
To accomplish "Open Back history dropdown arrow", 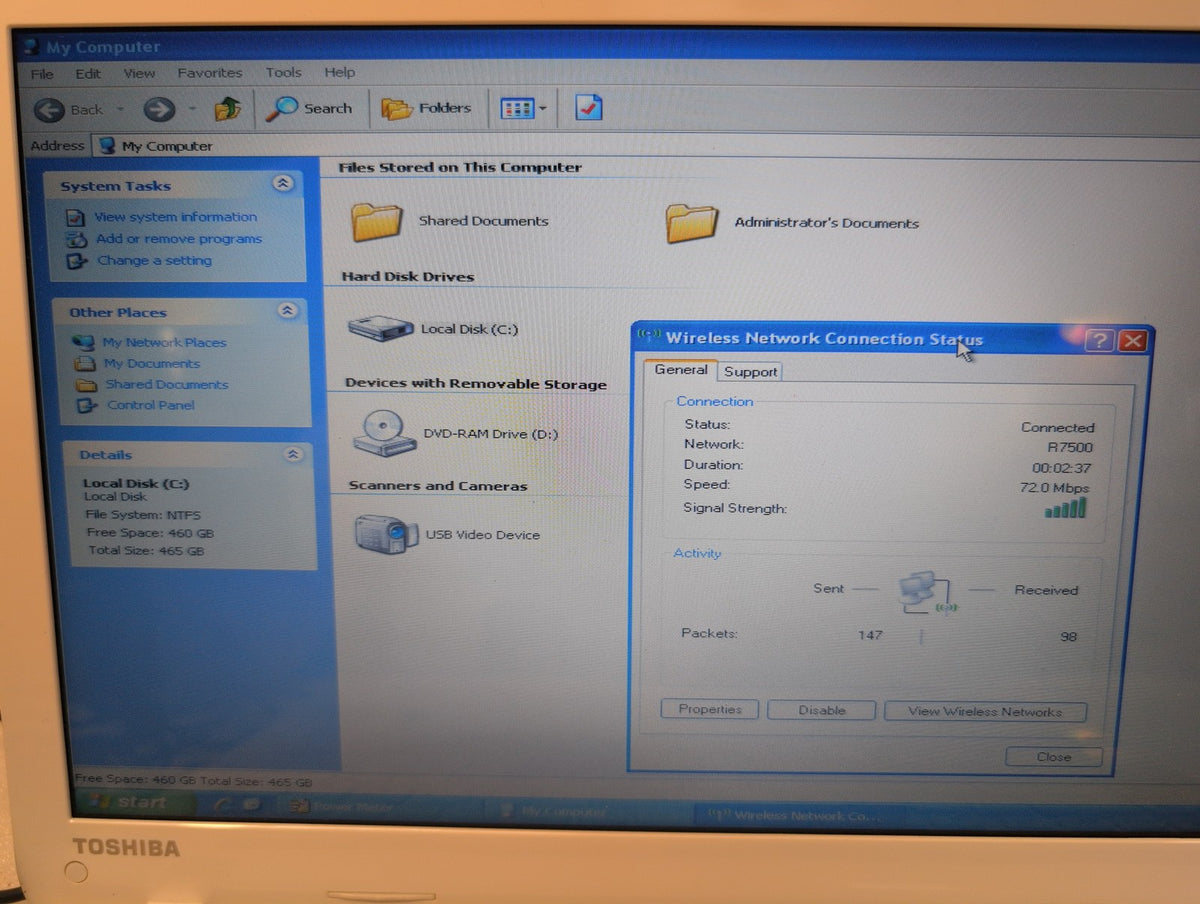I will point(120,109).
